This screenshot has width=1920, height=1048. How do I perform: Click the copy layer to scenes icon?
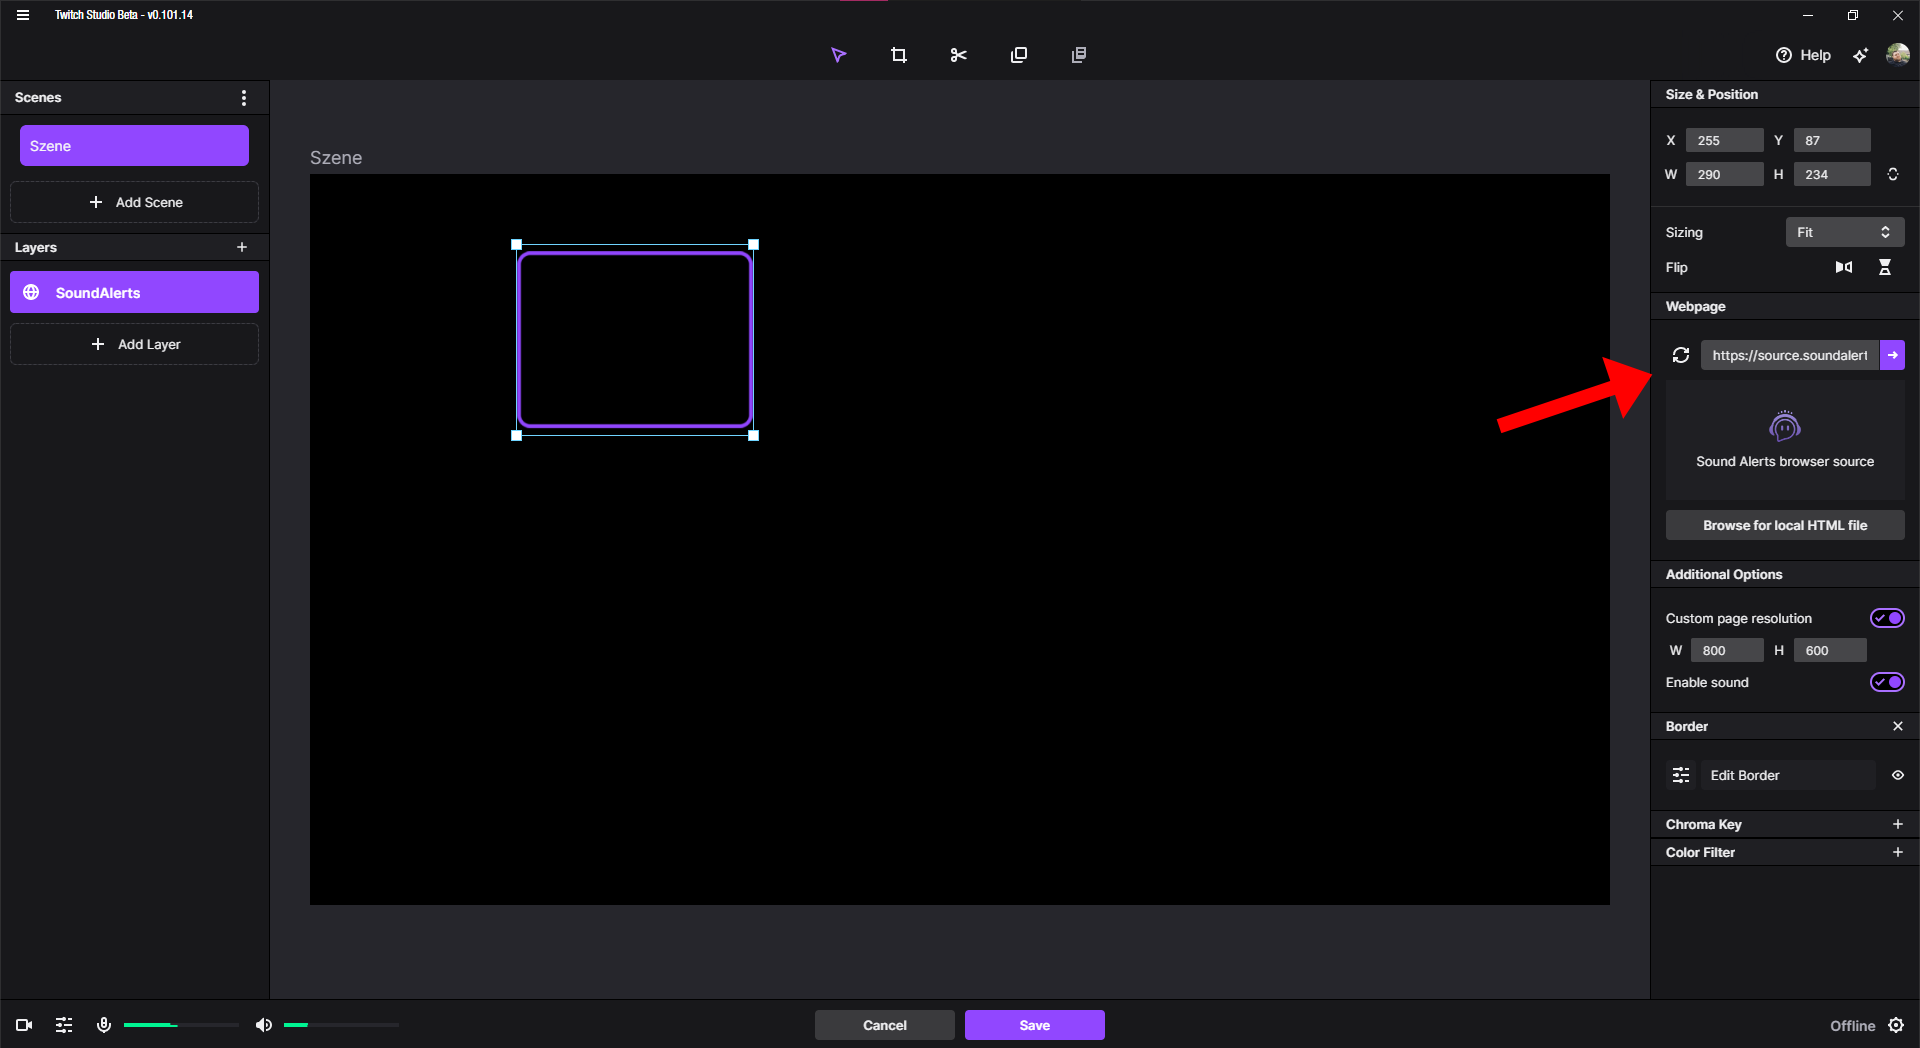(1078, 55)
